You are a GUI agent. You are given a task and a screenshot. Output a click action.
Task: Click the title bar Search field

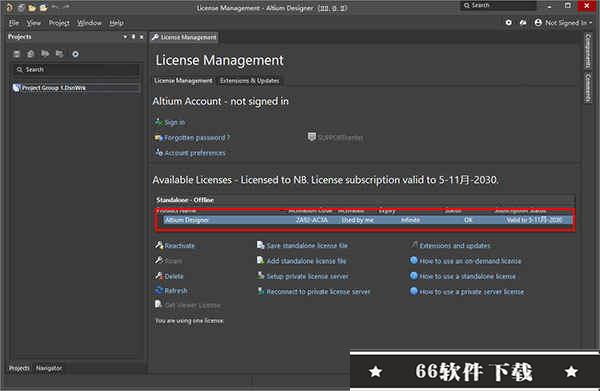pos(498,5)
